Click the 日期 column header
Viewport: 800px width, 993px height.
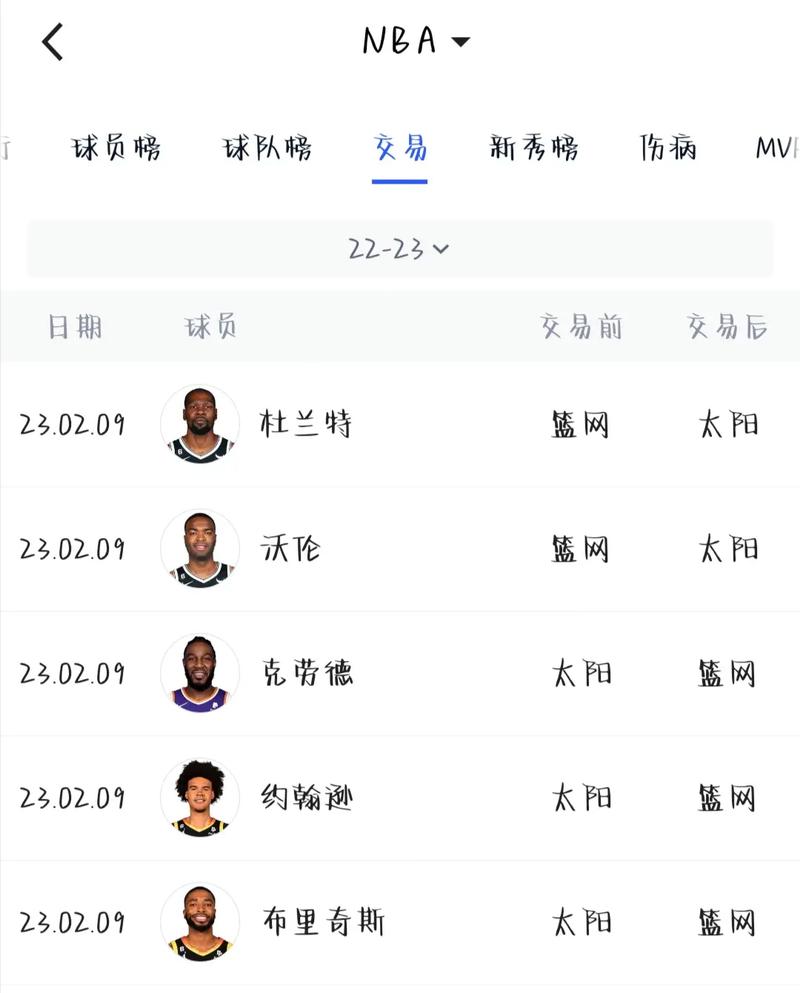pos(75,327)
